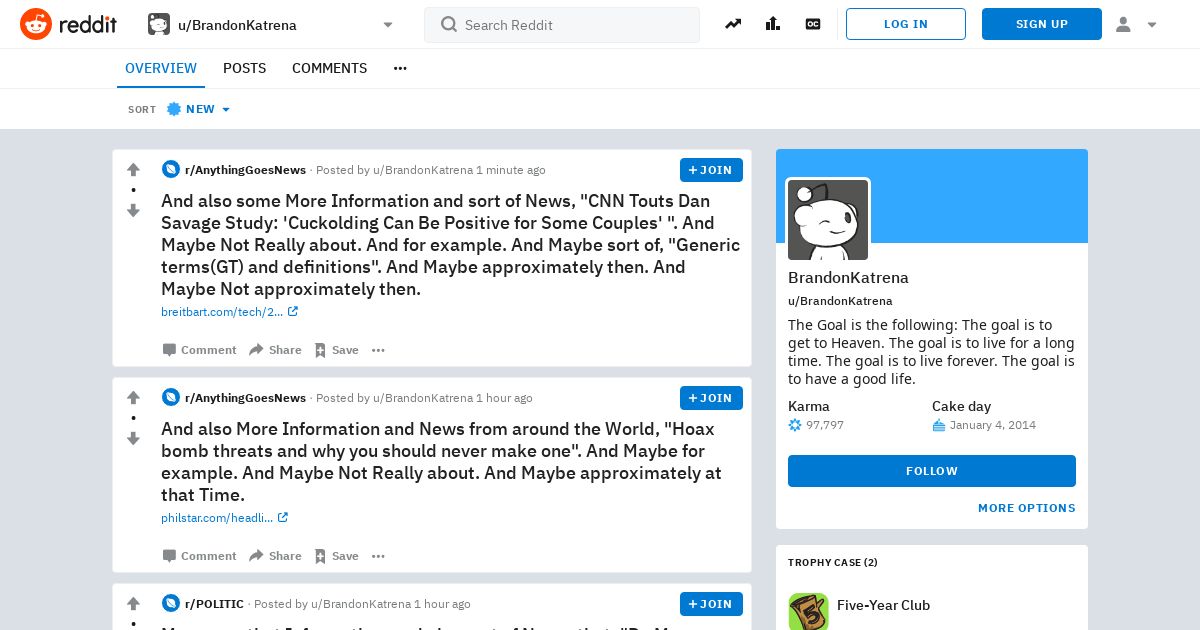
Task: Comment on the CNN Touts post
Action: (200, 350)
